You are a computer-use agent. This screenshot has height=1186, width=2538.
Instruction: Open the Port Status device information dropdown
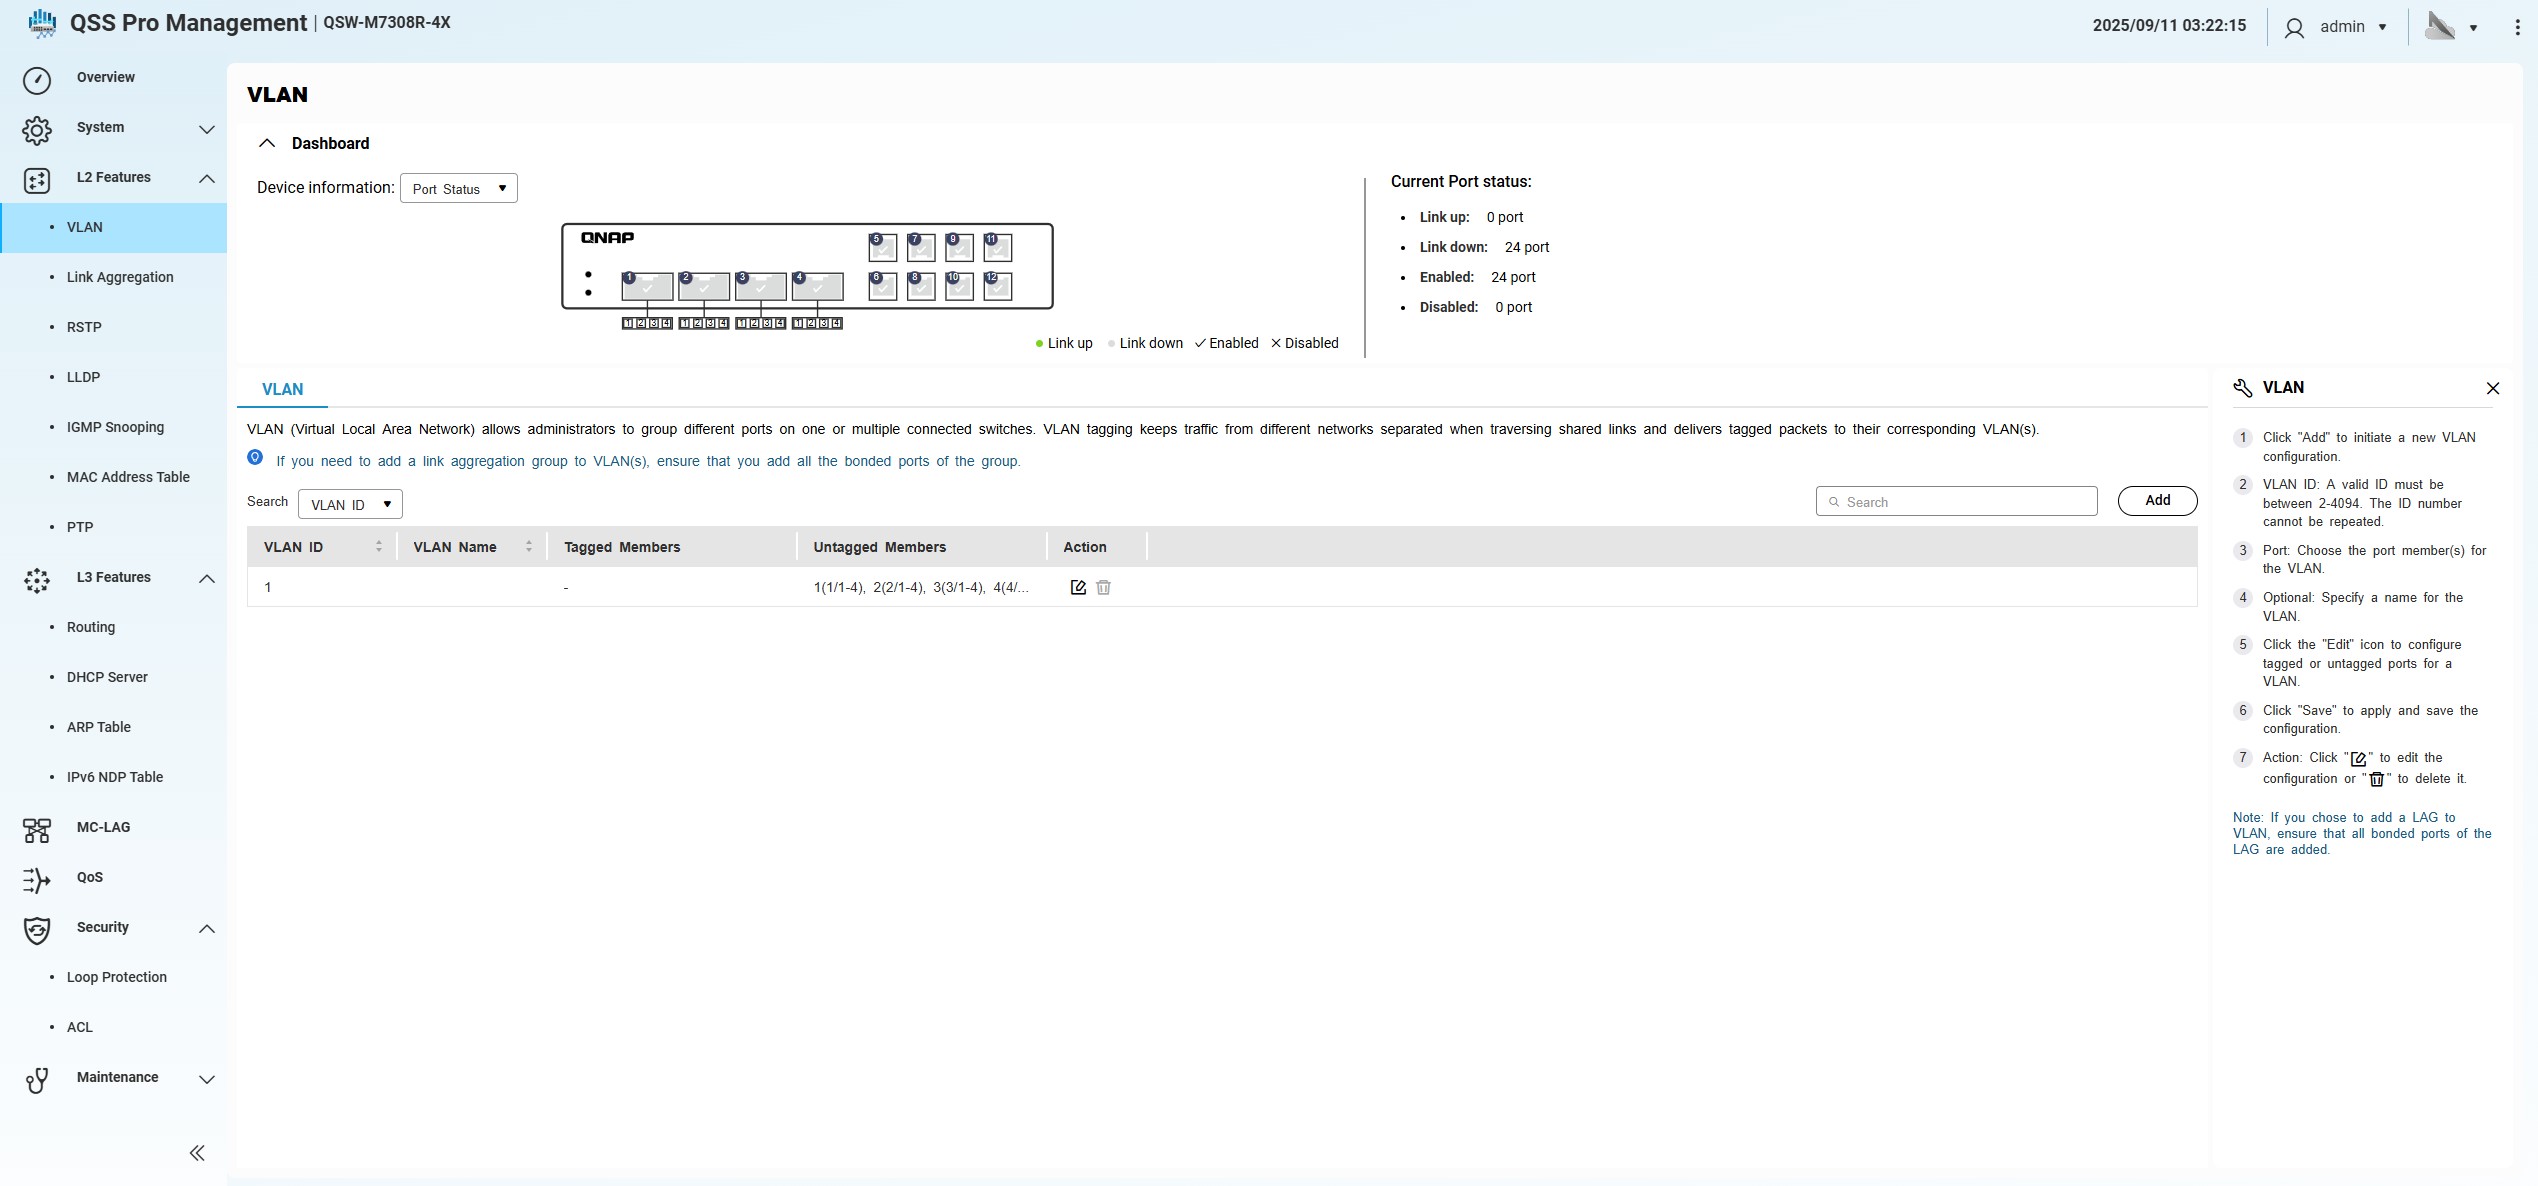coord(459,188)
